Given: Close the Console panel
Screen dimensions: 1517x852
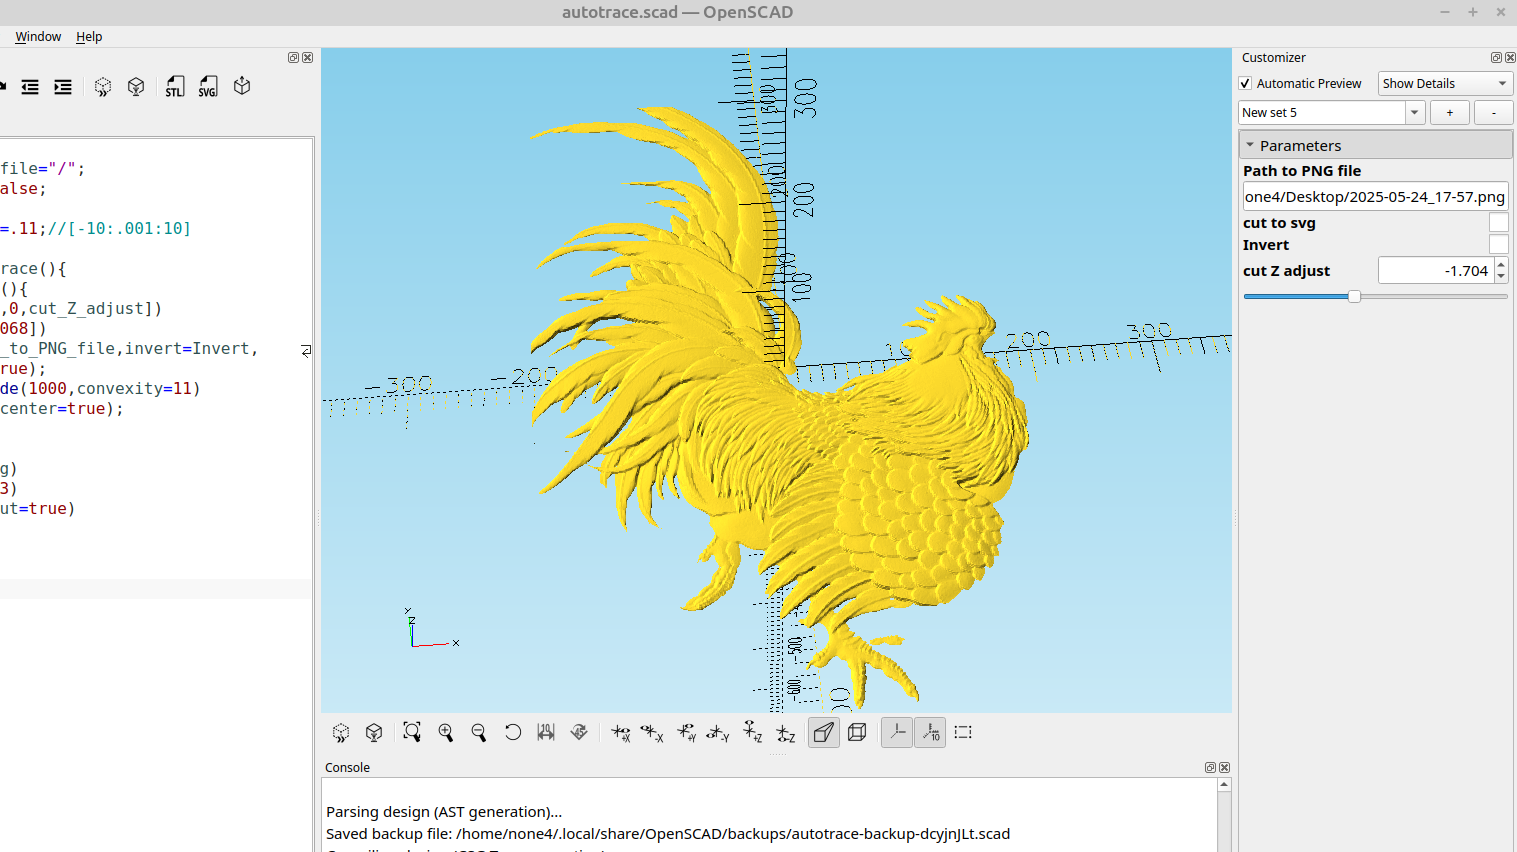Looking at the screenshot, I should click(x=1224, y=767).
